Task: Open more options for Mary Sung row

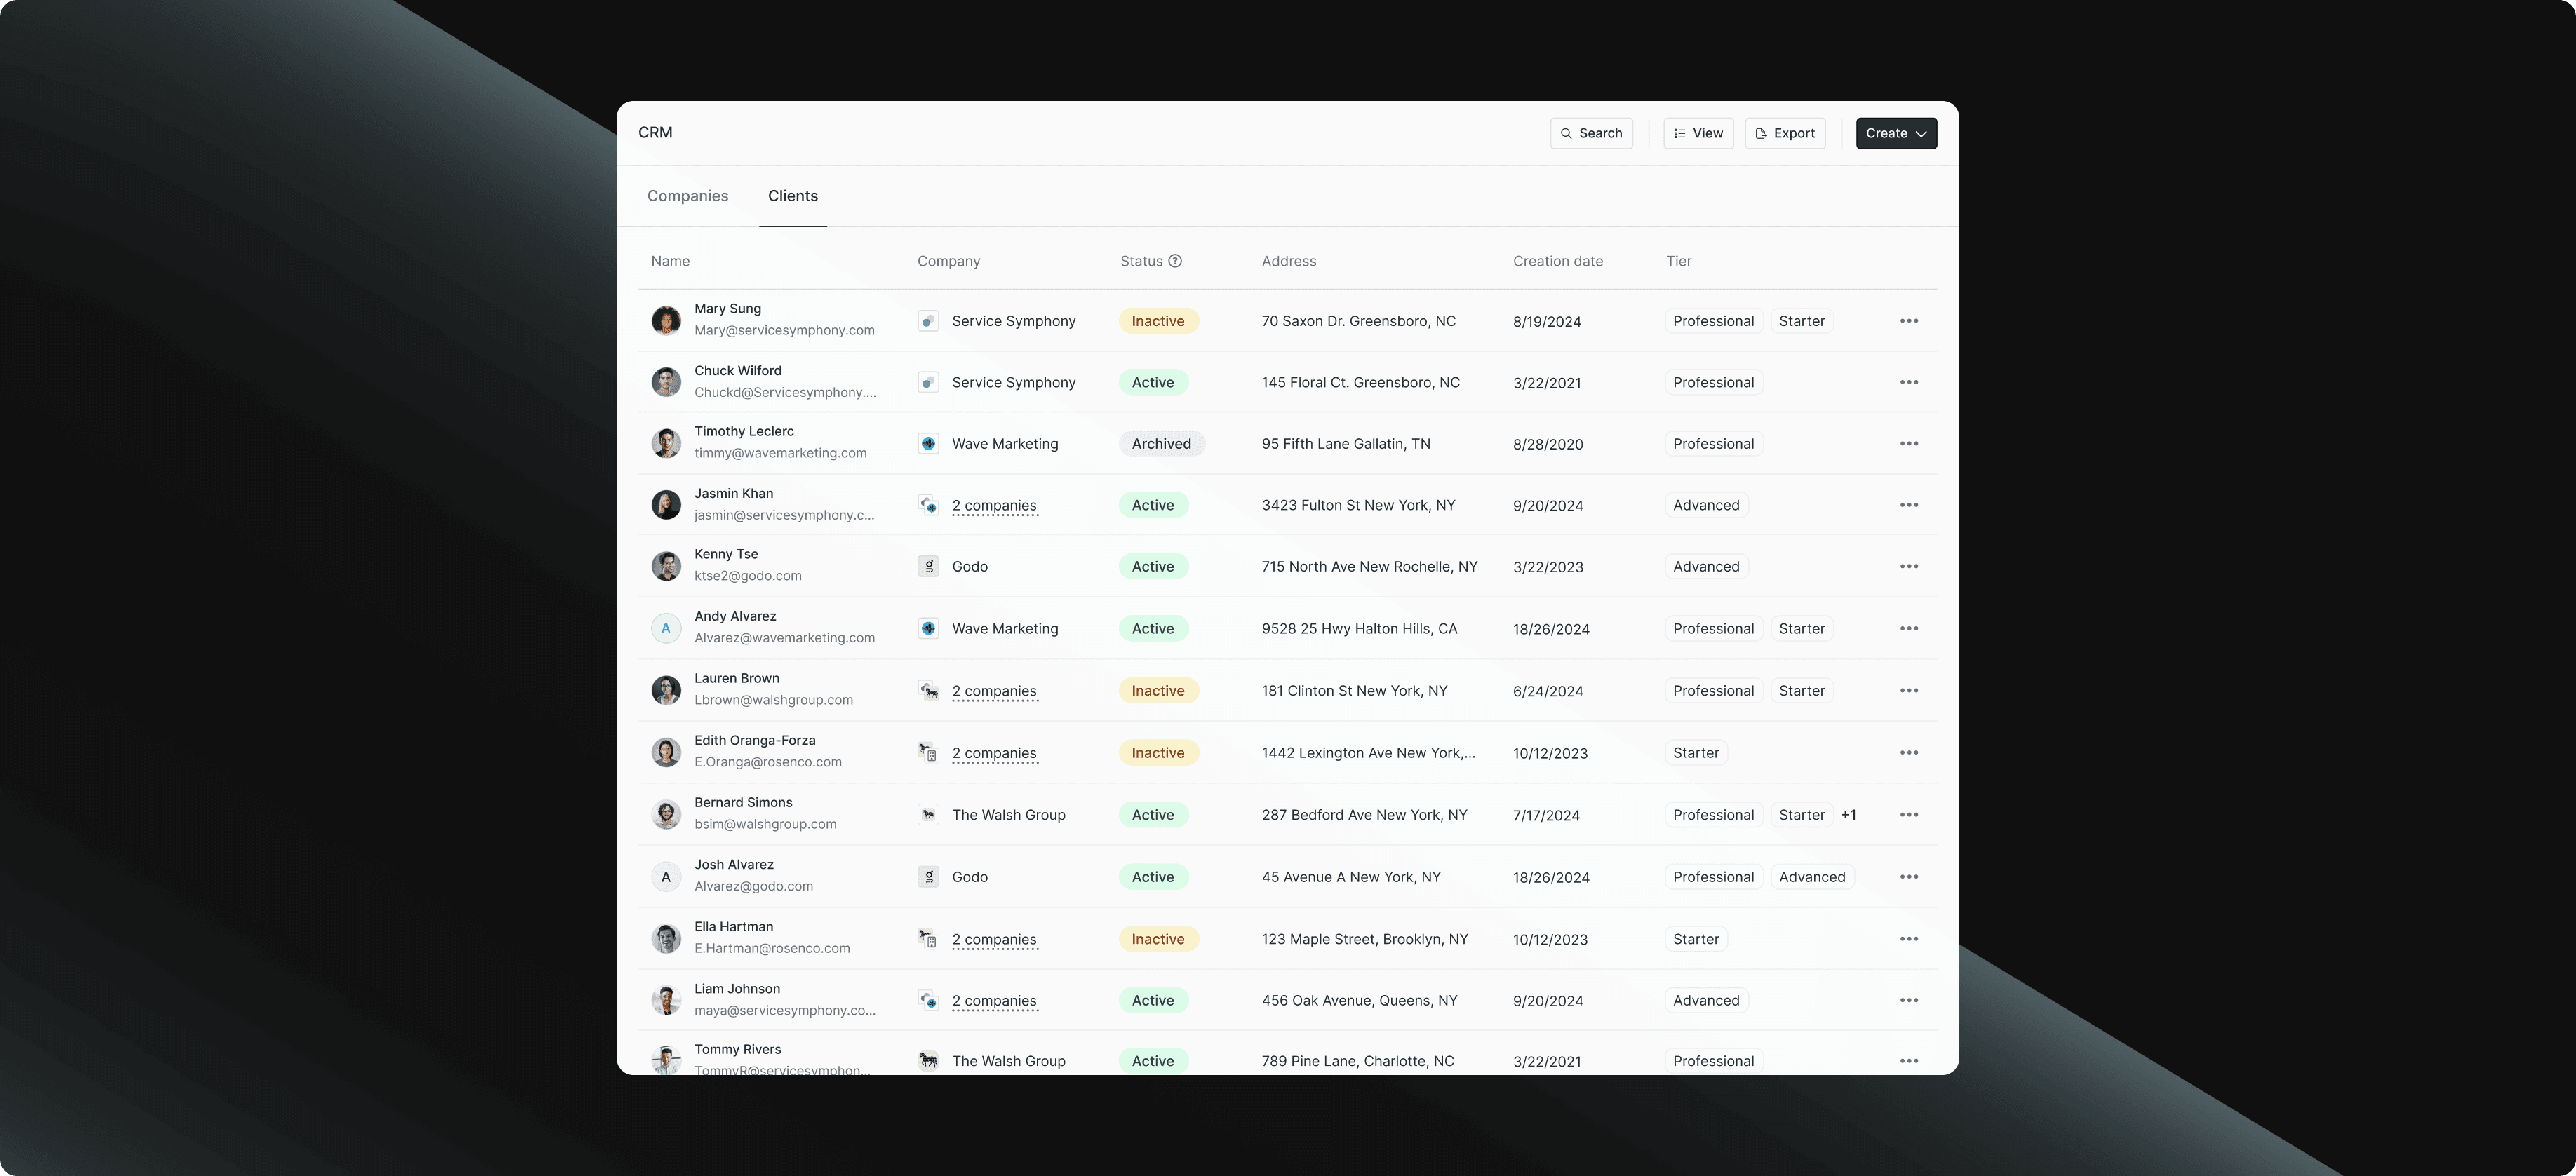Action: [1908, 321]
